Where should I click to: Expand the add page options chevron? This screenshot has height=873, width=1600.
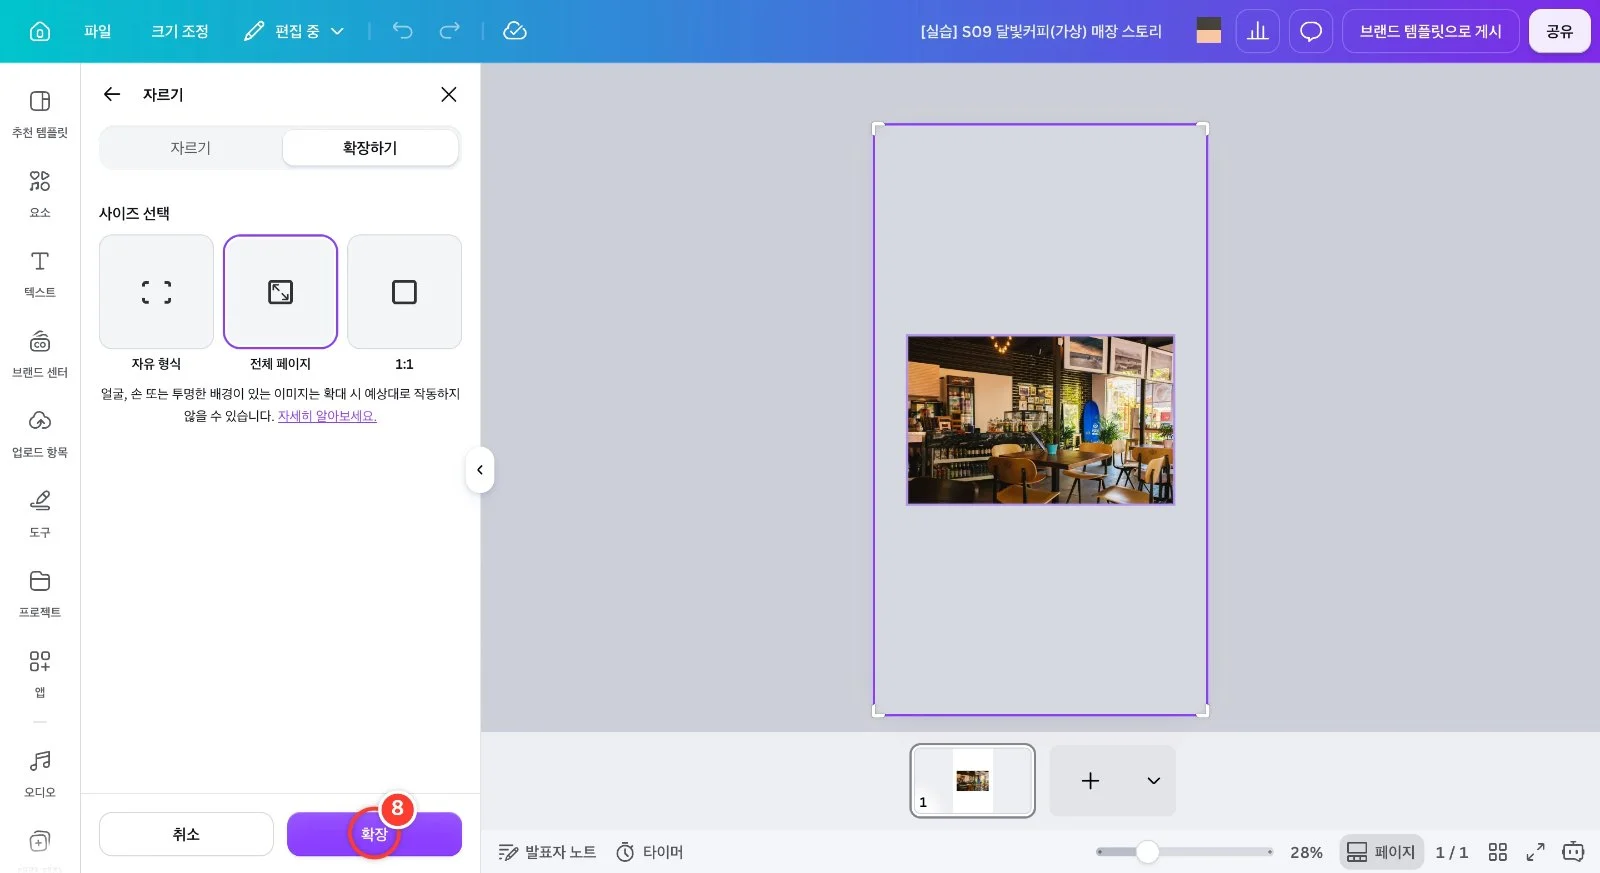(1153, 781)
